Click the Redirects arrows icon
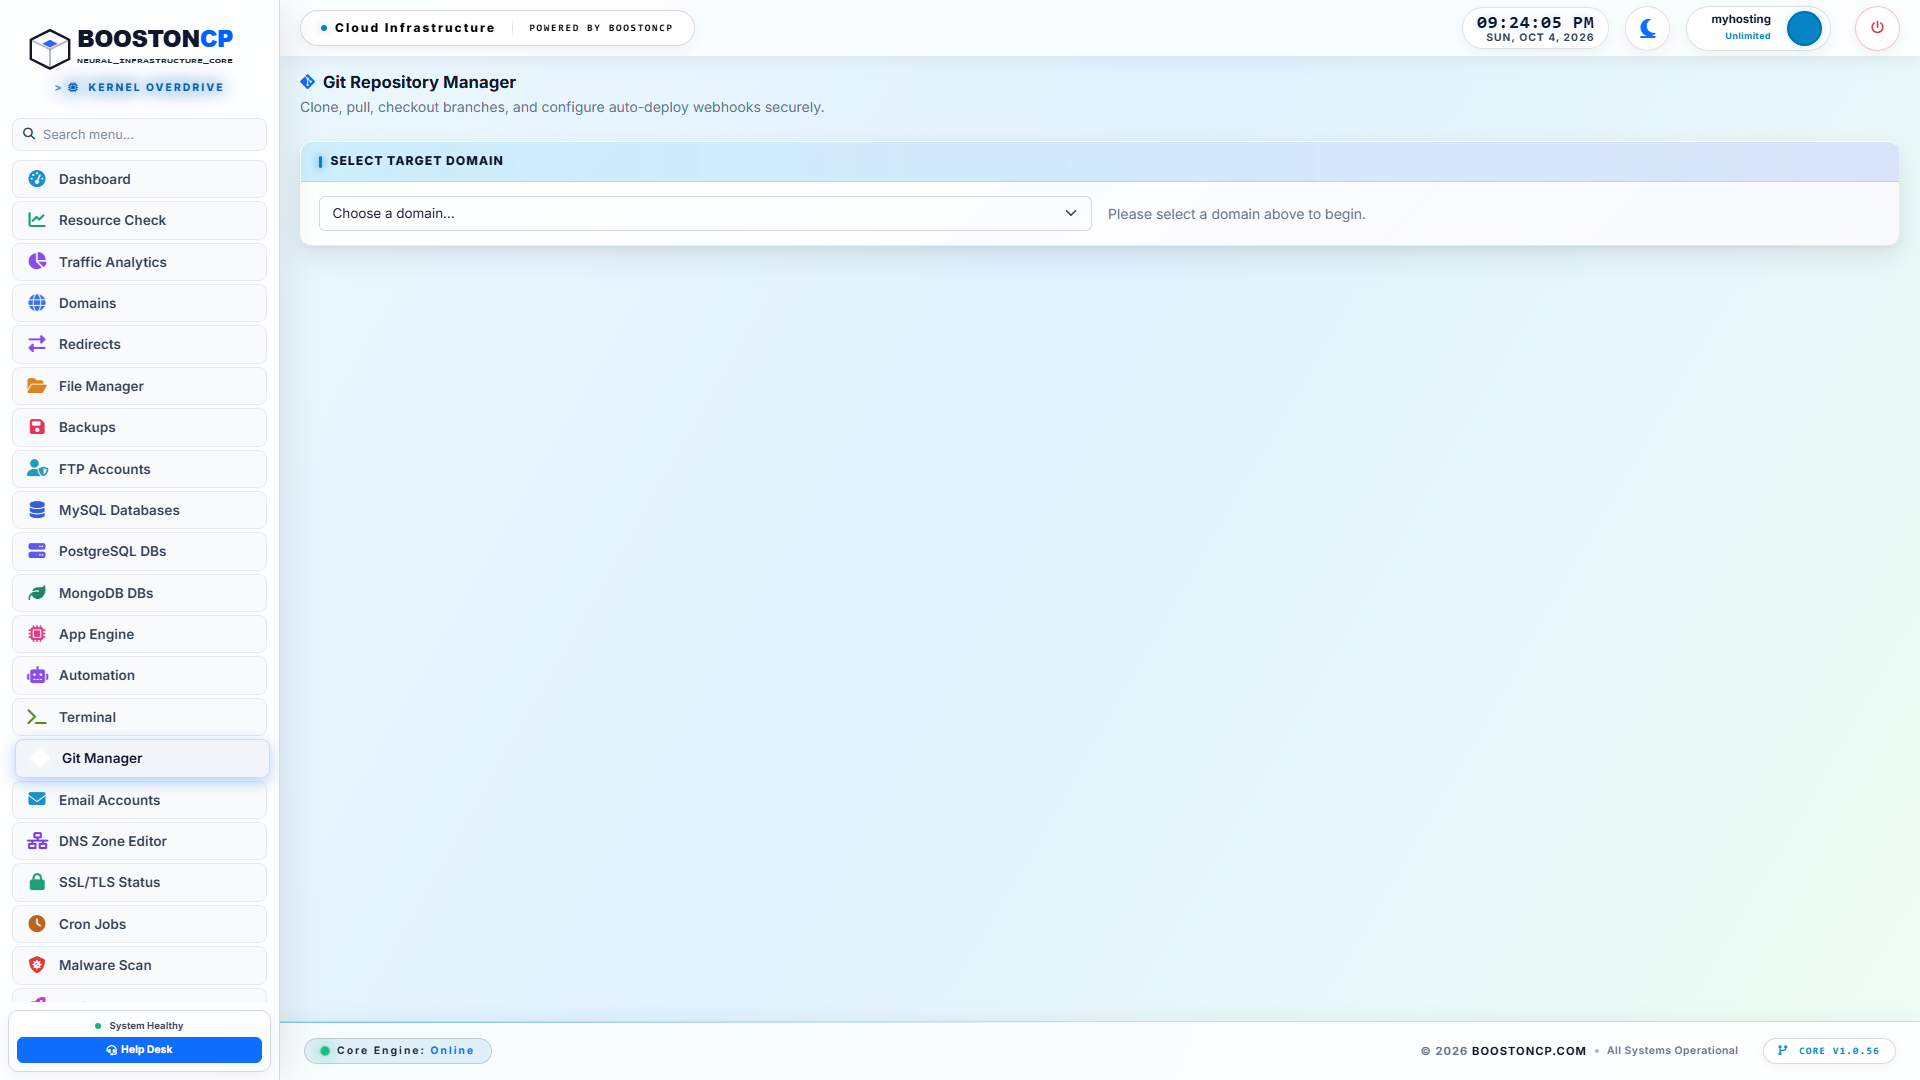This screenshot has width=1920, height=1080. pos(37,344)
